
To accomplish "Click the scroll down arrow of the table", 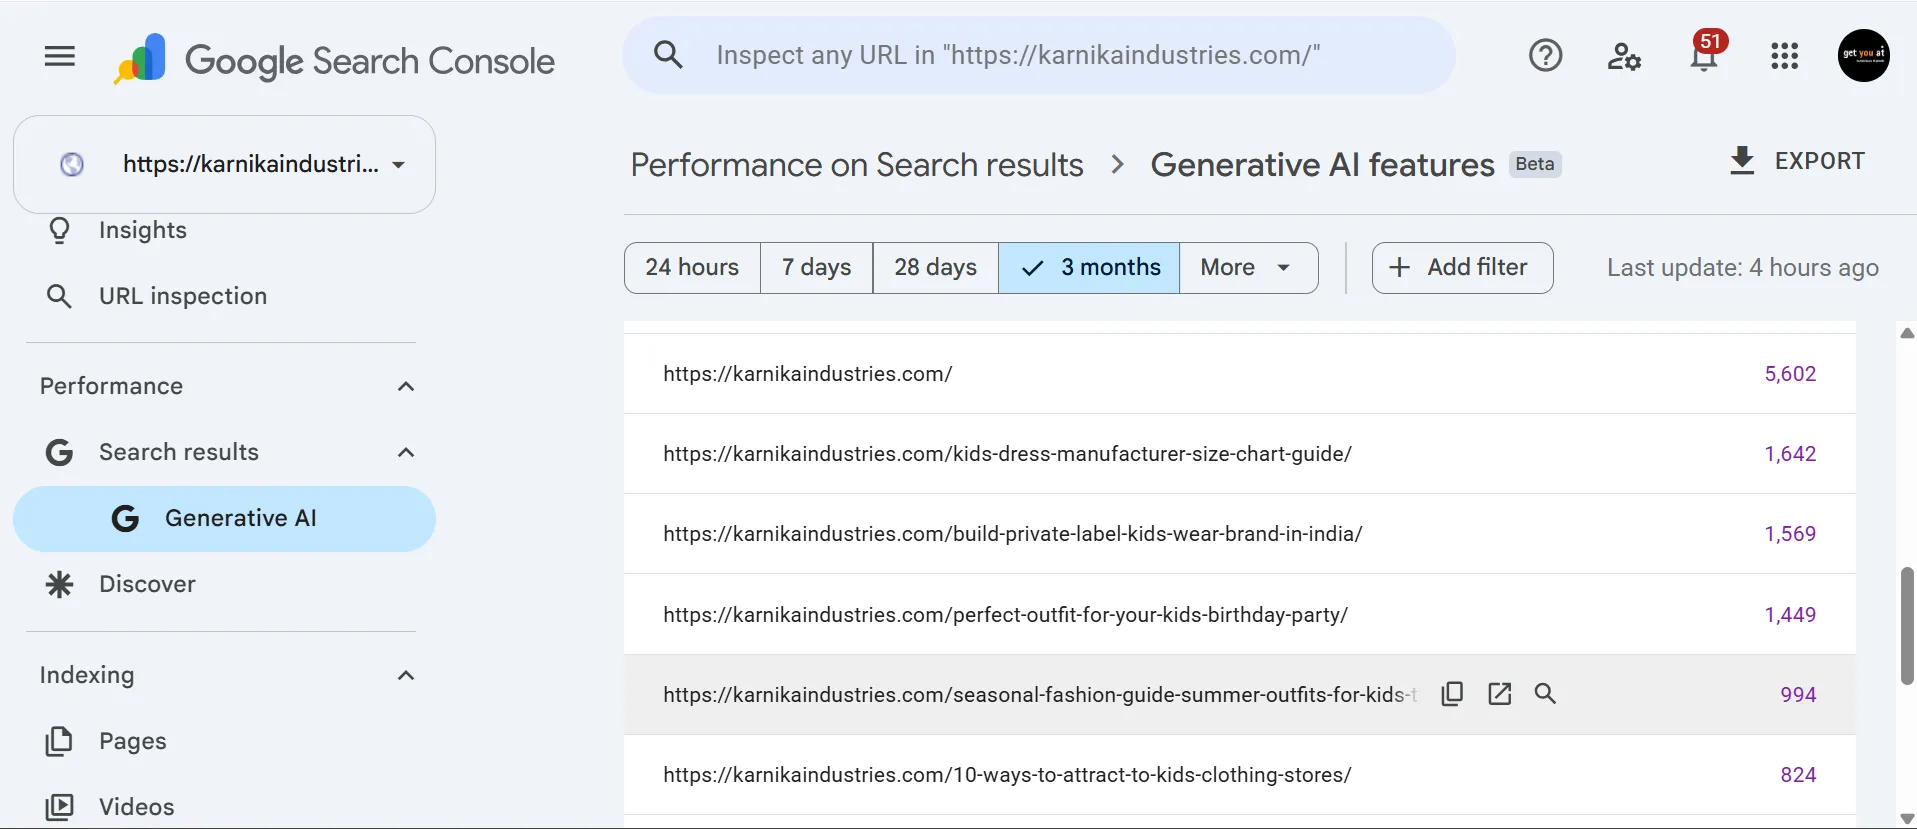I will click(x=1907, y=819).
